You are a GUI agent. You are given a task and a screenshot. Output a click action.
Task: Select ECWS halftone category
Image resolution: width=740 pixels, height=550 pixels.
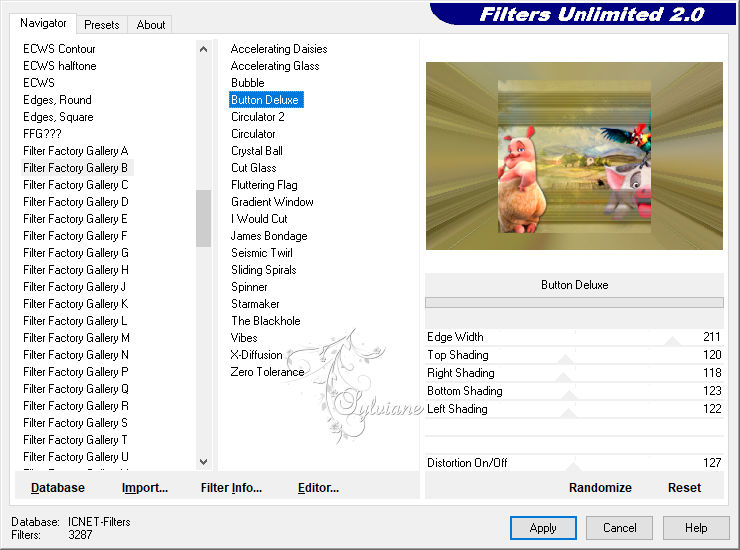pyautogui.click(x=59, y=66)
